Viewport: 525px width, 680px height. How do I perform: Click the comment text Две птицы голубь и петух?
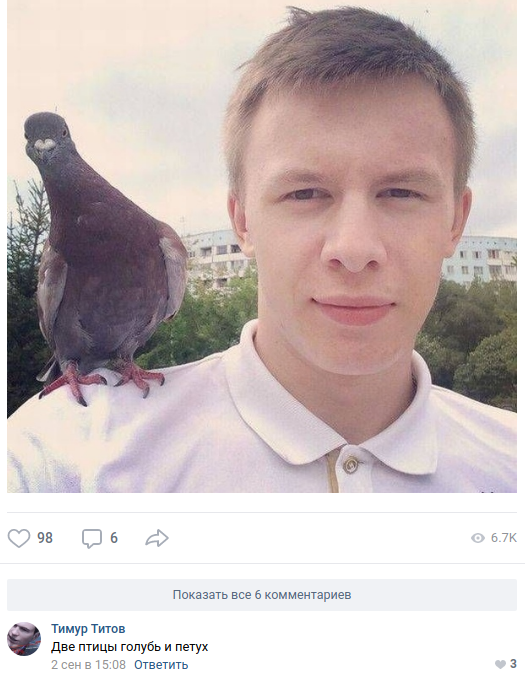coord(130,647)
